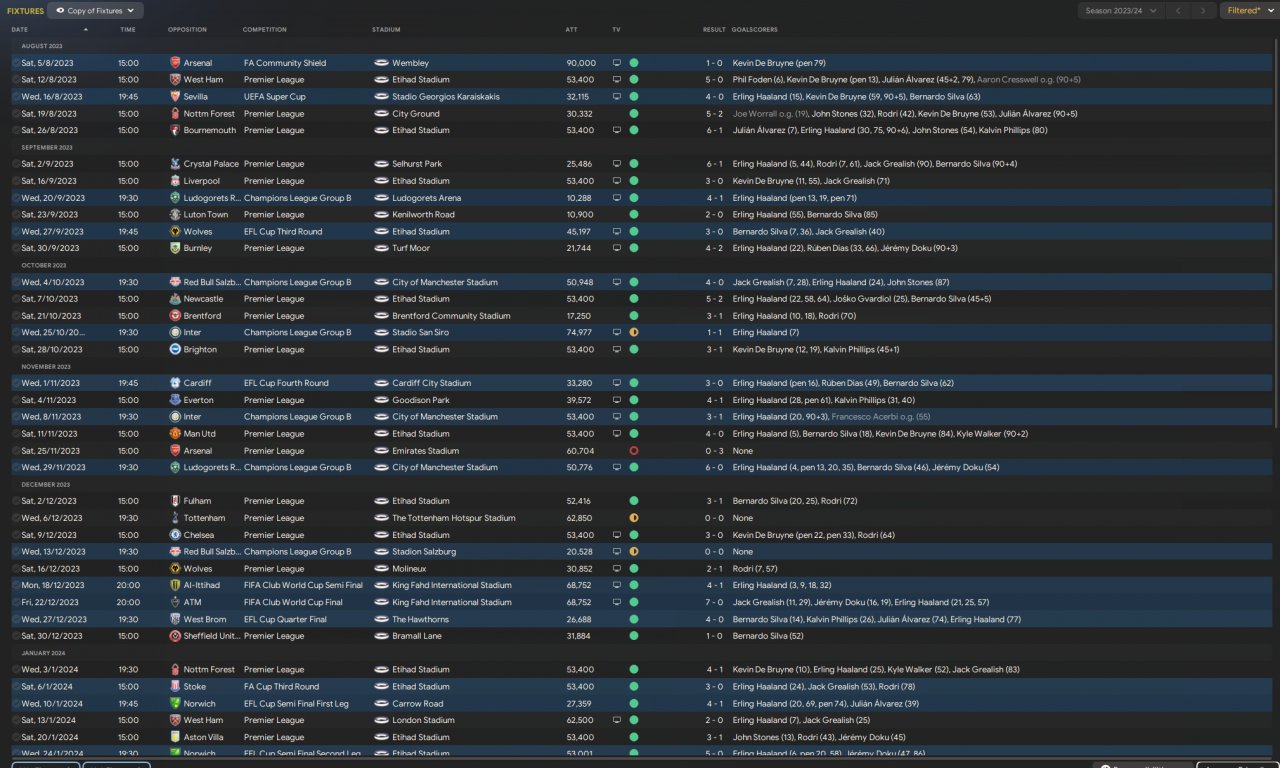The height and width of the screenshot is (768, 1280).
Task: Click the Bournemouth club badge
Action: click(176, 130)
